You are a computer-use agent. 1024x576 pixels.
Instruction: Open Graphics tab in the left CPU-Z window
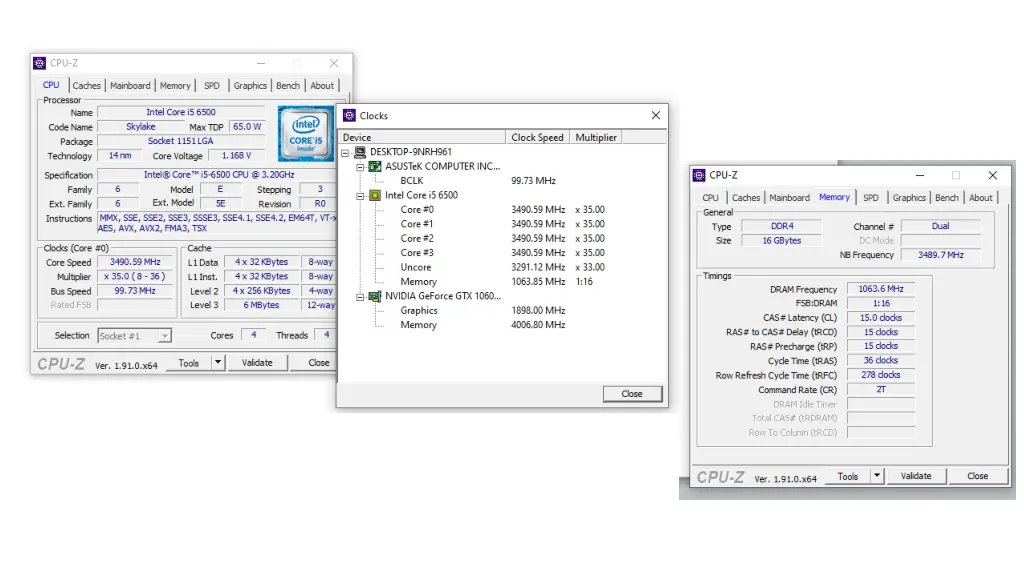(x=250, y=86)
